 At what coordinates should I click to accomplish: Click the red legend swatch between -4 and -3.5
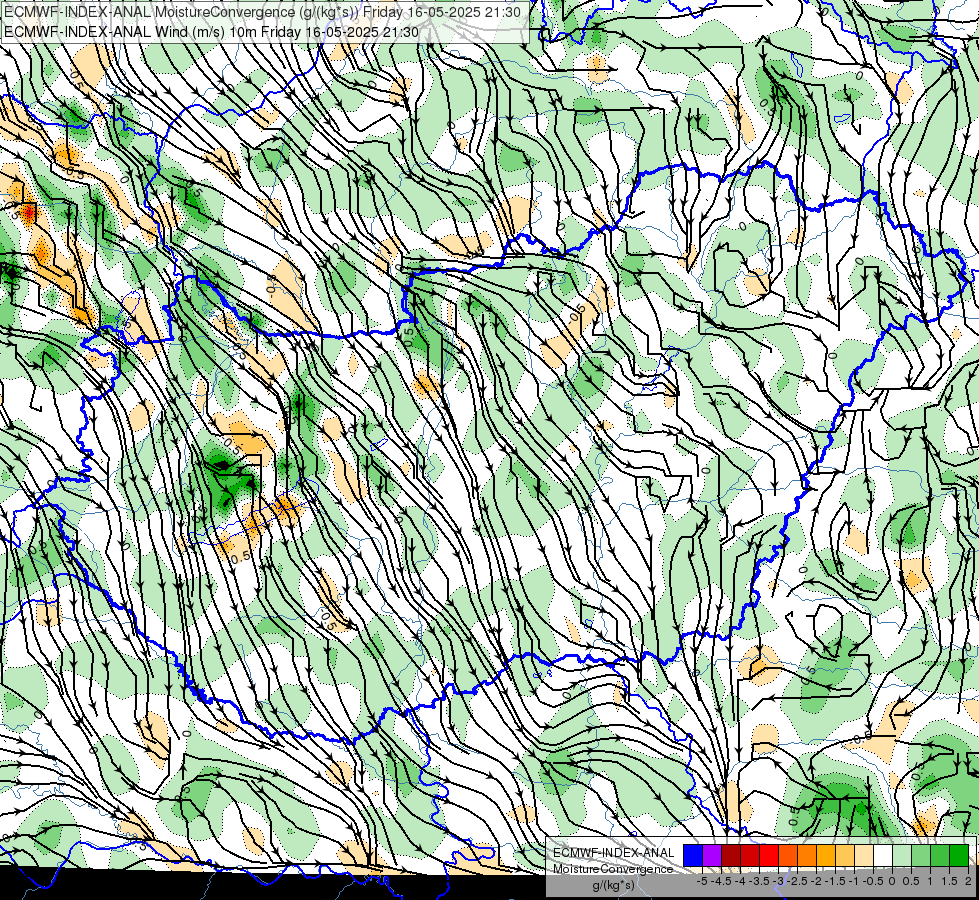pyautogui.click(x=750, y=855)
